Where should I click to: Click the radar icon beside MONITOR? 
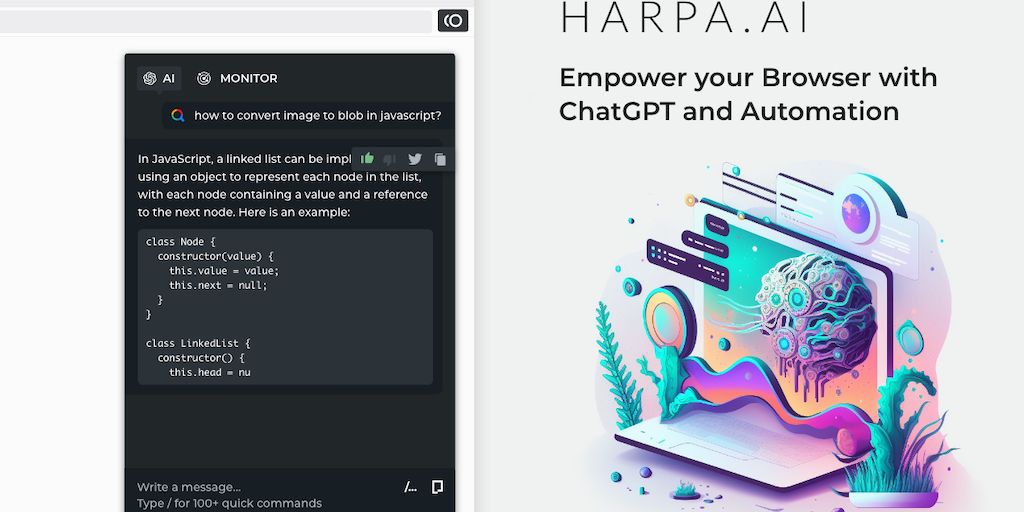[204, 78]
